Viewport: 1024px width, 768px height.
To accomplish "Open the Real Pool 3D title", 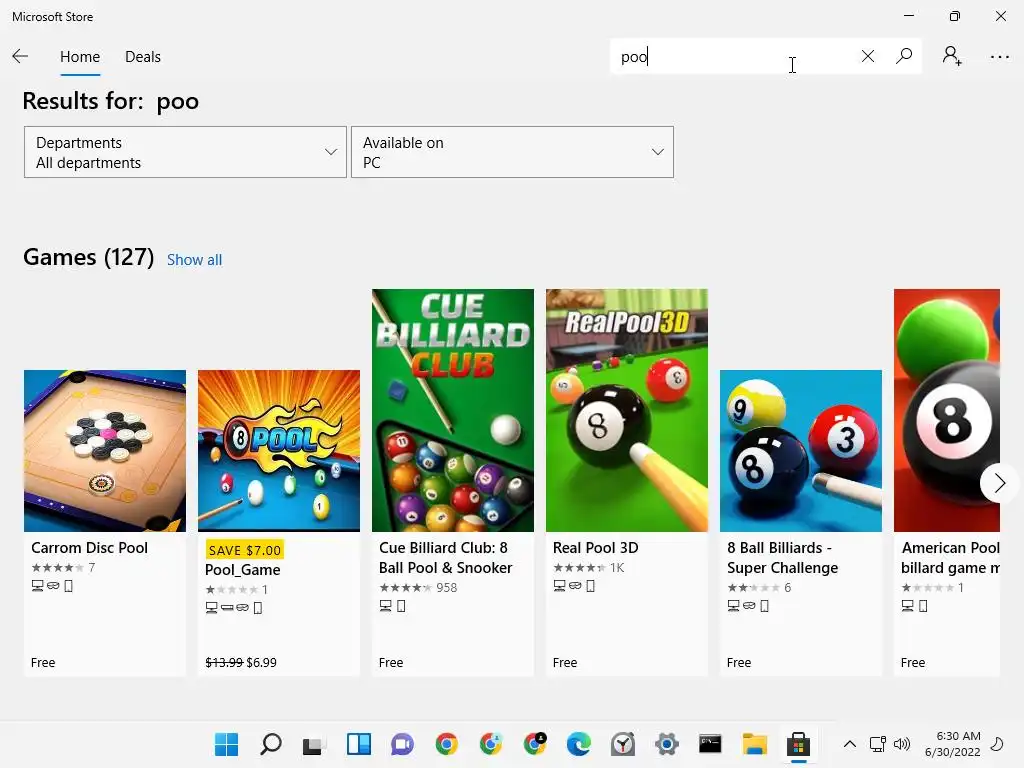I will click(596, 548).
